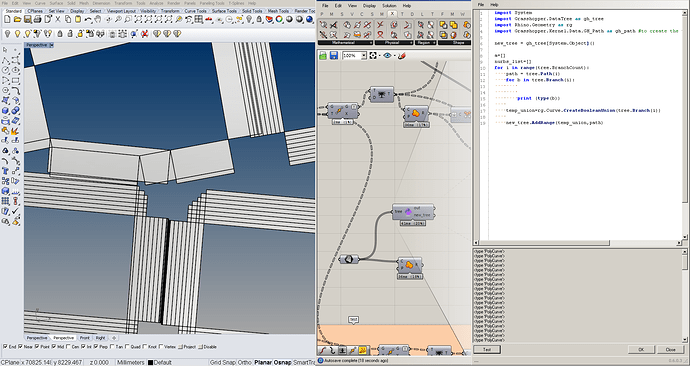Open the Grasshopper zoom percentage dropdown
Image resolution: width=690 pixels, height=366 pixels.
pos(364,55)
